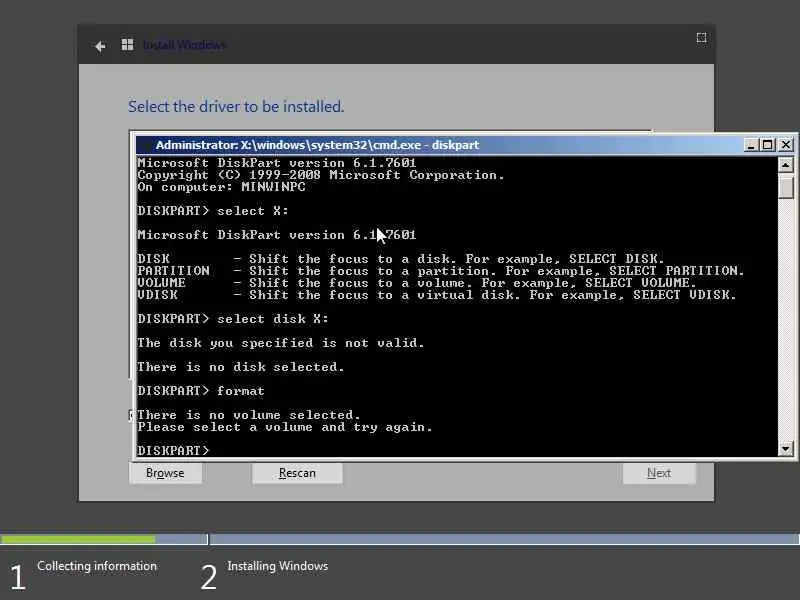Screen dimensions: 800x600
Task: Click the "select disk X:" command line
Action: 233,319
